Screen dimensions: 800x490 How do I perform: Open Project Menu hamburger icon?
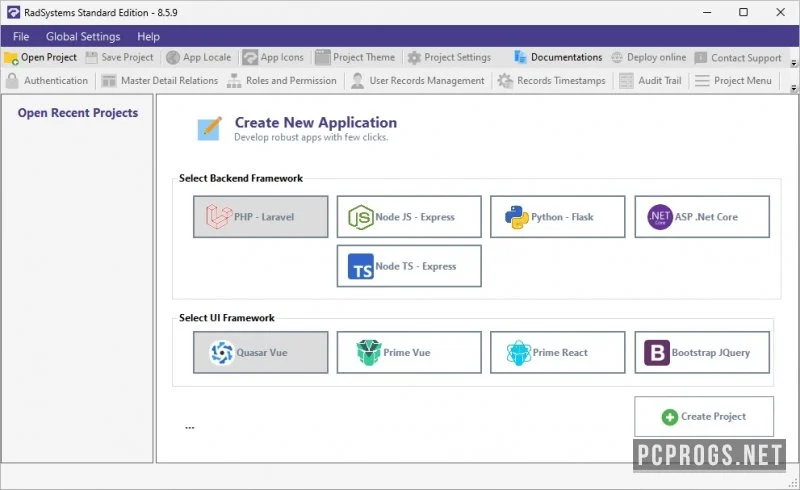pyautogui.click(x=702, y=81)
